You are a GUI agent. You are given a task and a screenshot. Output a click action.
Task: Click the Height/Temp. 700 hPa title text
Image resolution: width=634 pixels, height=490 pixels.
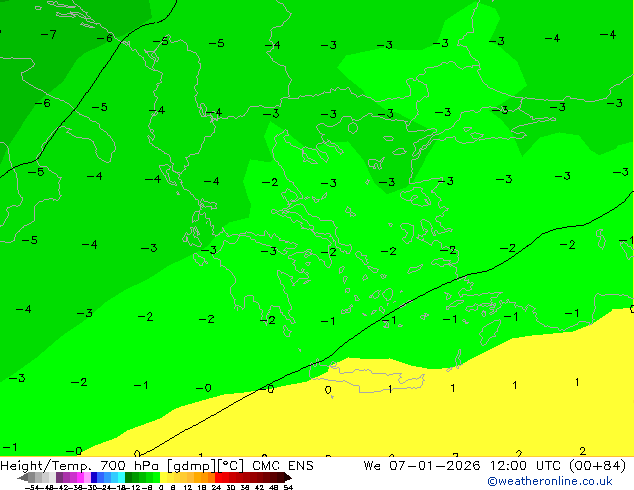tap(79, 466)
